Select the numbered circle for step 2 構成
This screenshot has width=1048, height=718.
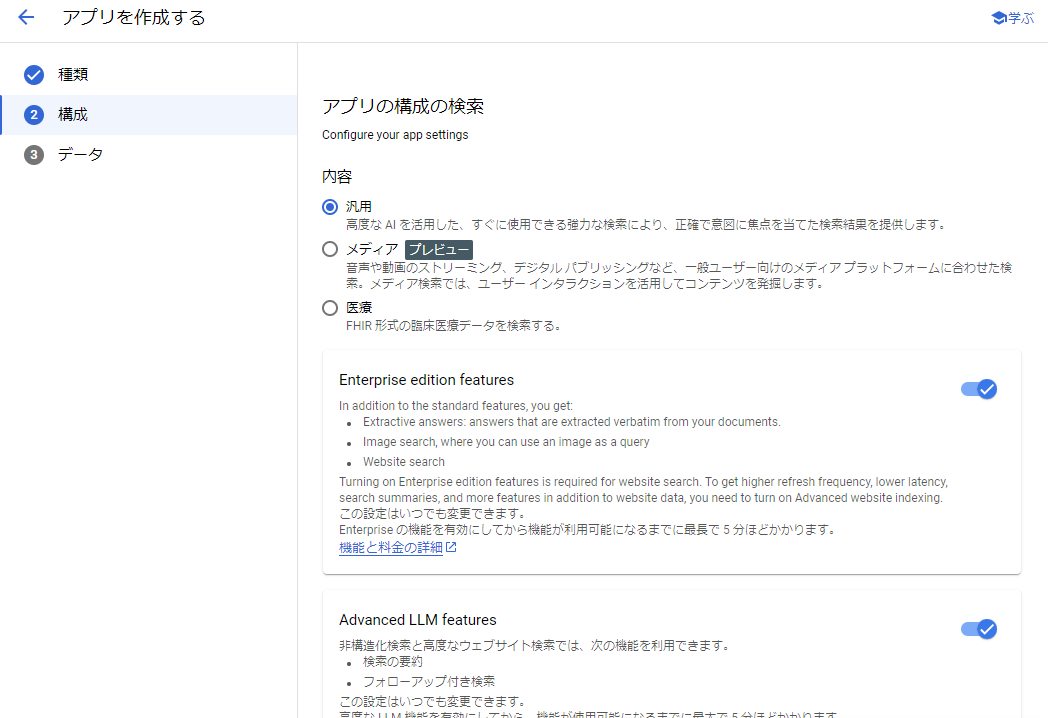click(x=33, y=114)
